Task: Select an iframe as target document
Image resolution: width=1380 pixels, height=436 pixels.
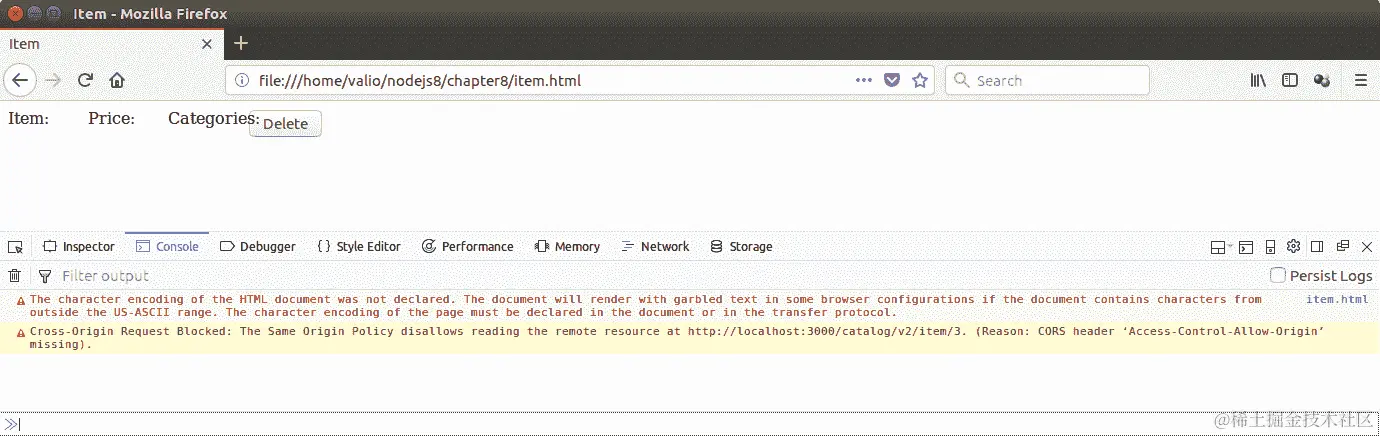Action: click(x=1221, y=247)
